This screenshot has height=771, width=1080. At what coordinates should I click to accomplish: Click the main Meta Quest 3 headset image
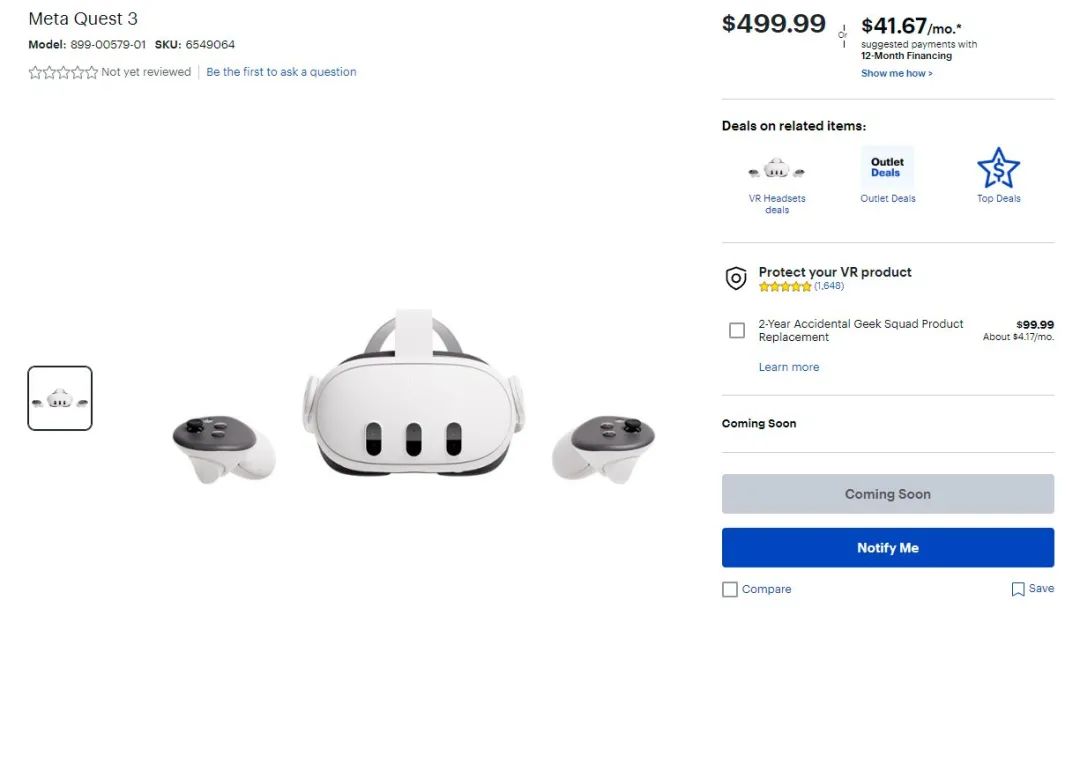point(413,396)
